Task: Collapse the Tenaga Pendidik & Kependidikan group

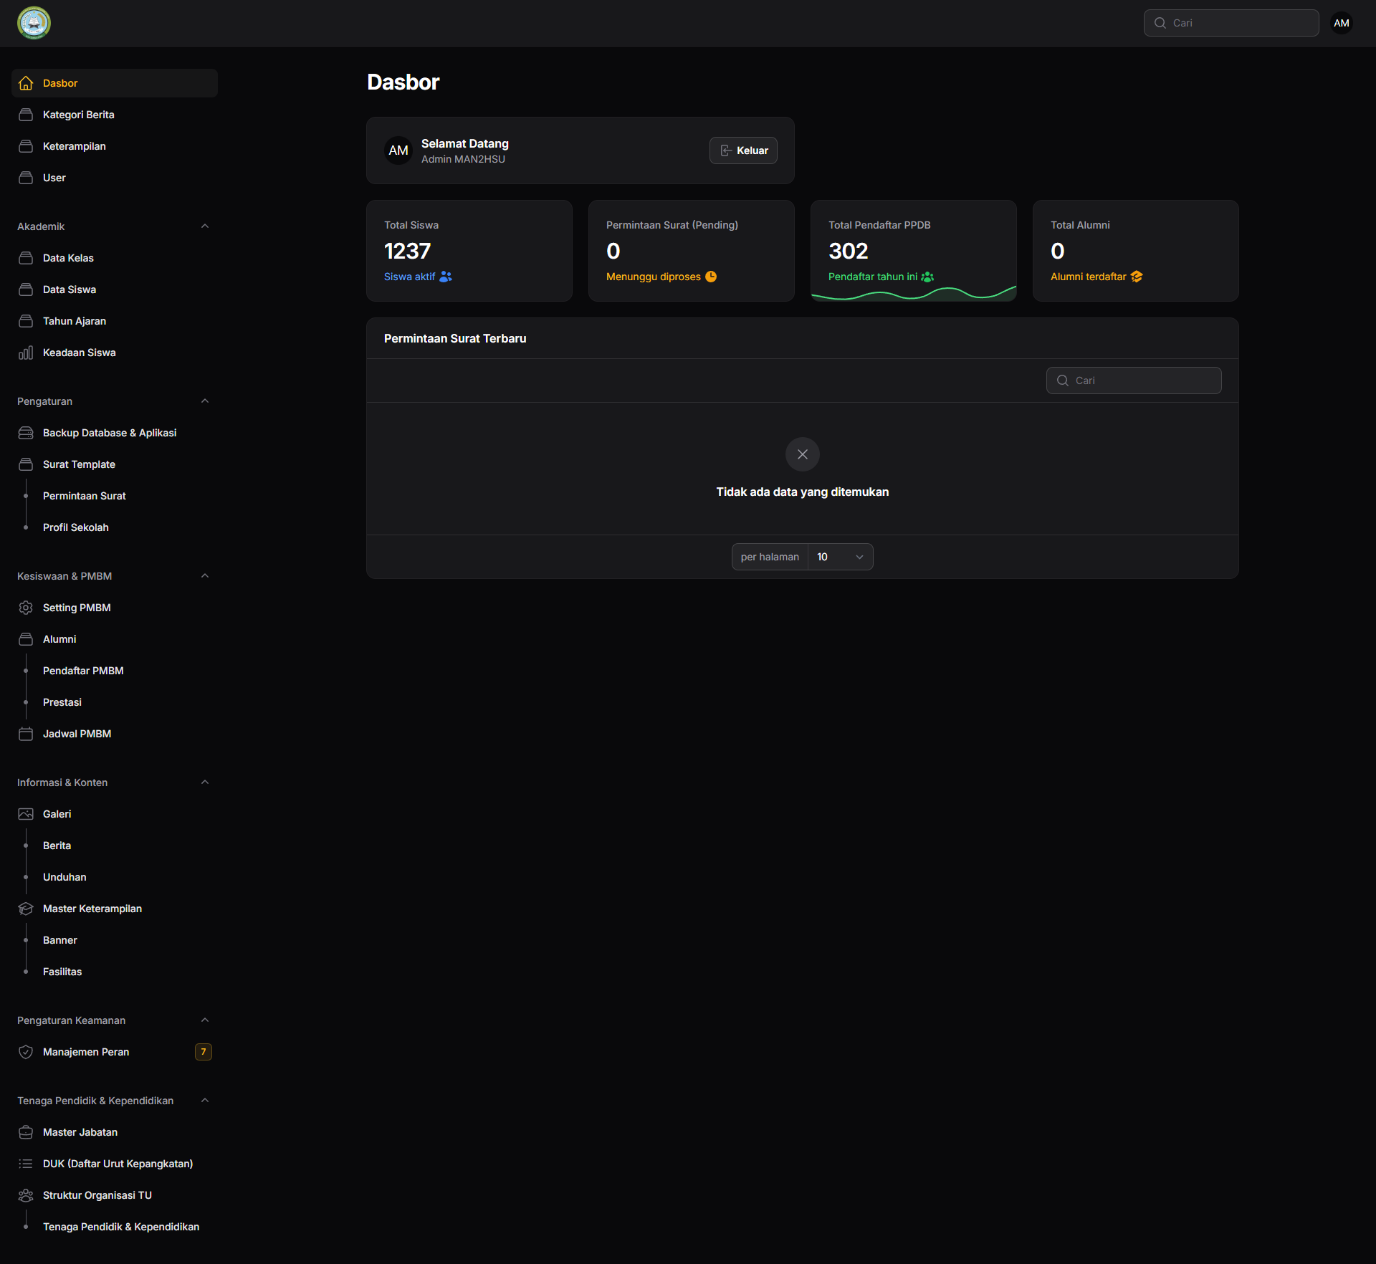Action: [x=205, y=1100]
